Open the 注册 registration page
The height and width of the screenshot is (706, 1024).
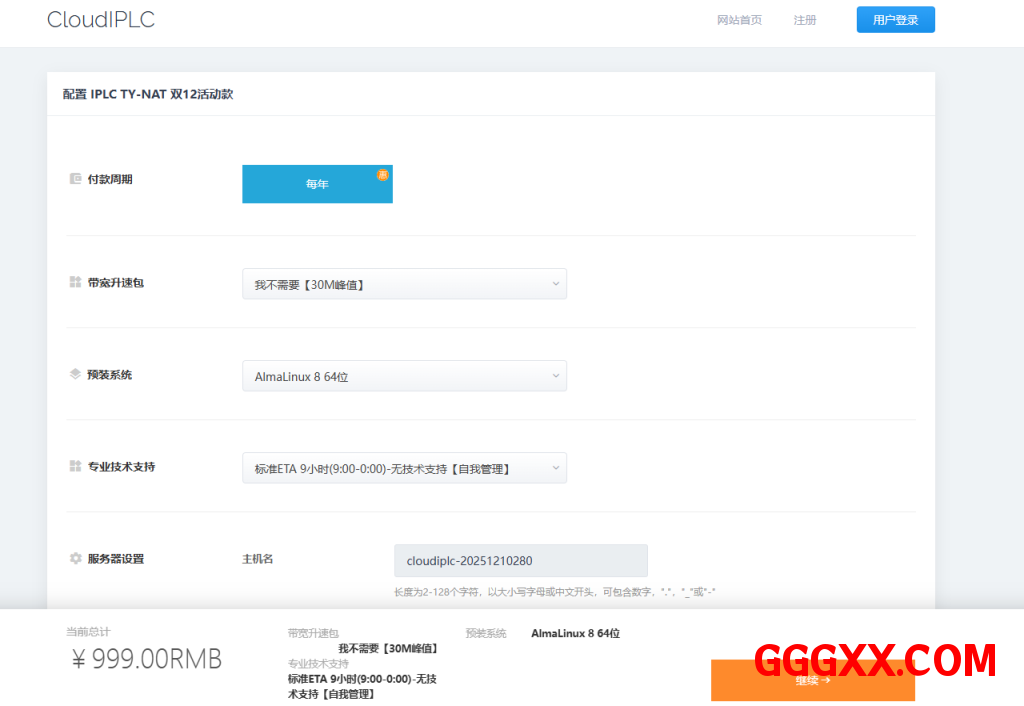point(804,20)
